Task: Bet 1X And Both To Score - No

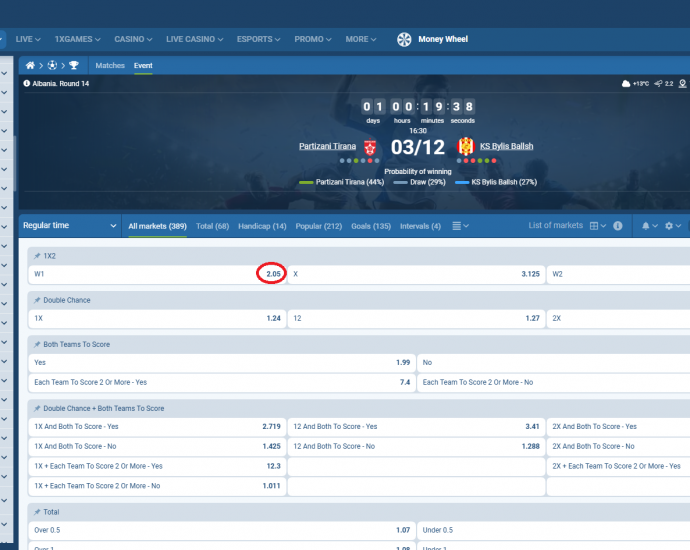Action: (158, 447)
